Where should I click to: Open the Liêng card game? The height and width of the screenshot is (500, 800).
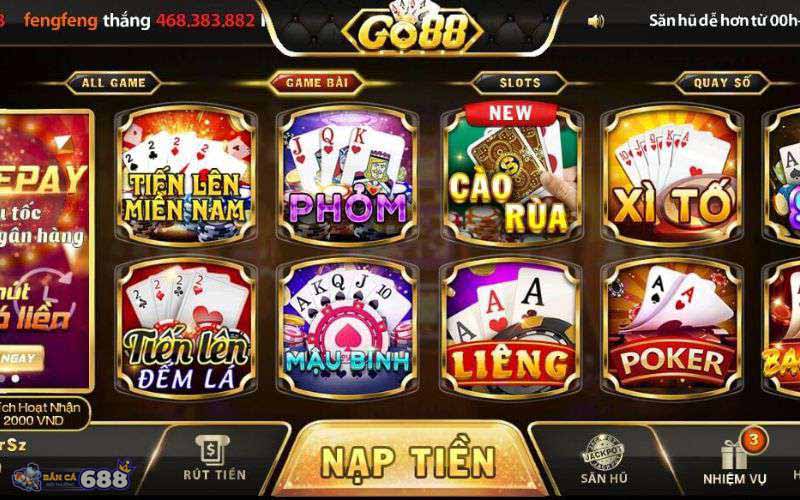(x=511, y=329)
